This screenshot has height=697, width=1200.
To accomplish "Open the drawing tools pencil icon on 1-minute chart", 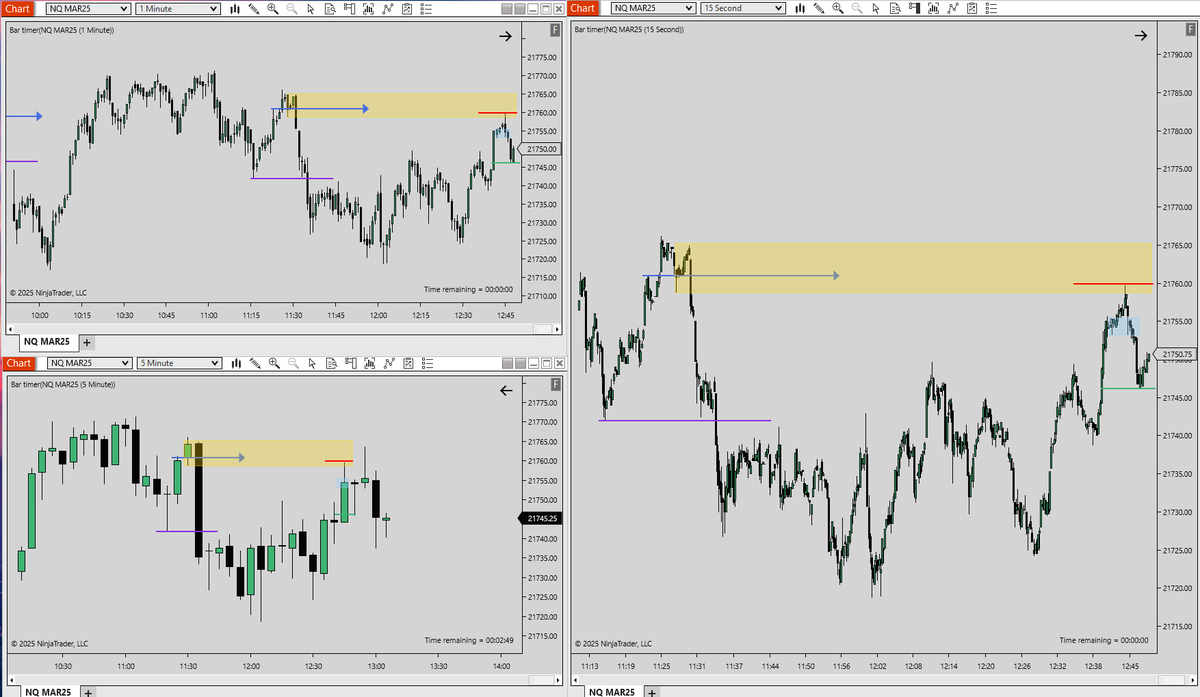I will [x=254, y=8].
